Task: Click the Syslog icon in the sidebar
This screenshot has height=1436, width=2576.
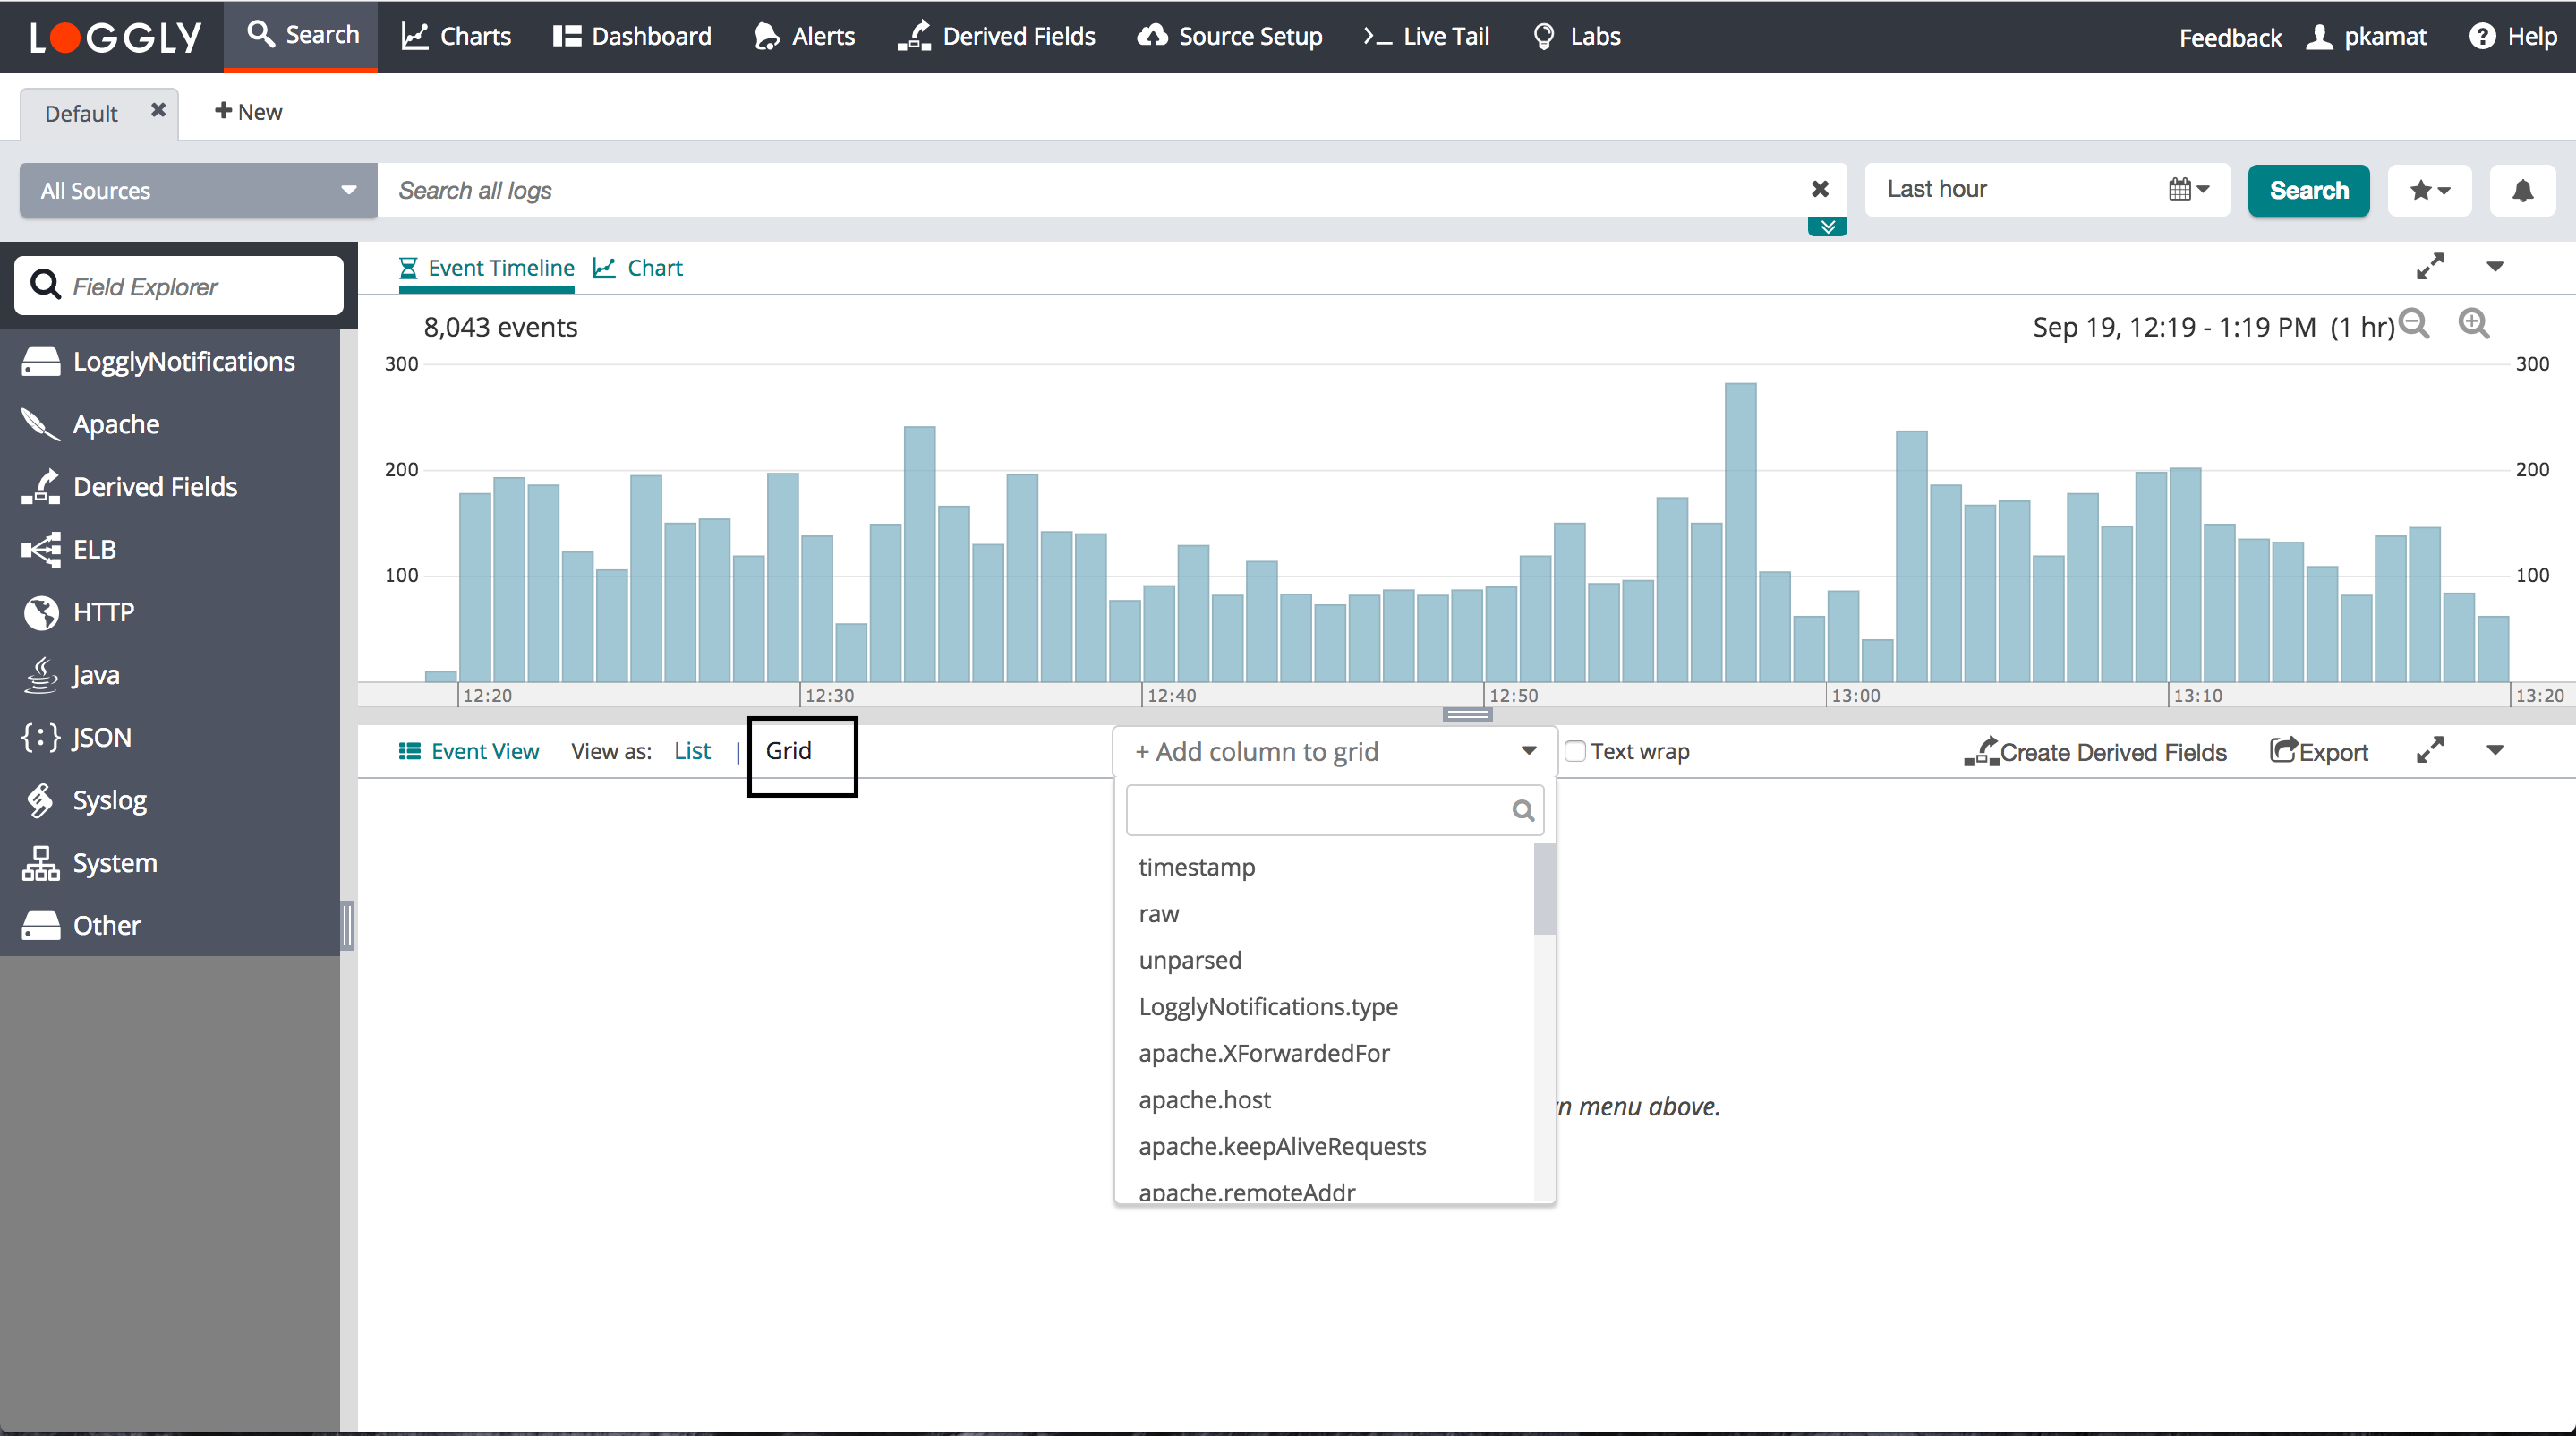Action: (40, 799)
